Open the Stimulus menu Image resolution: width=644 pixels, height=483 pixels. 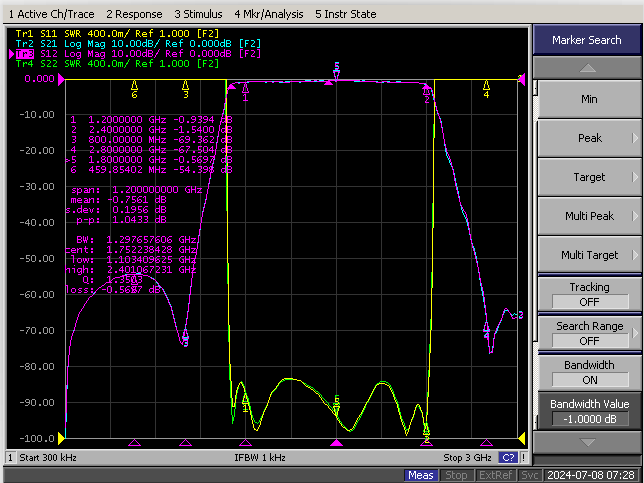coord(198,14)
